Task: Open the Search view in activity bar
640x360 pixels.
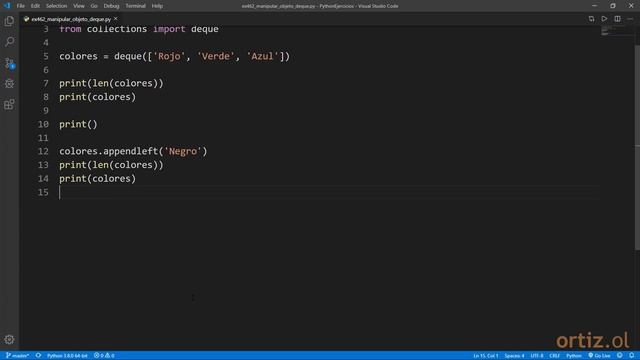Action: [x=9, y=42]
